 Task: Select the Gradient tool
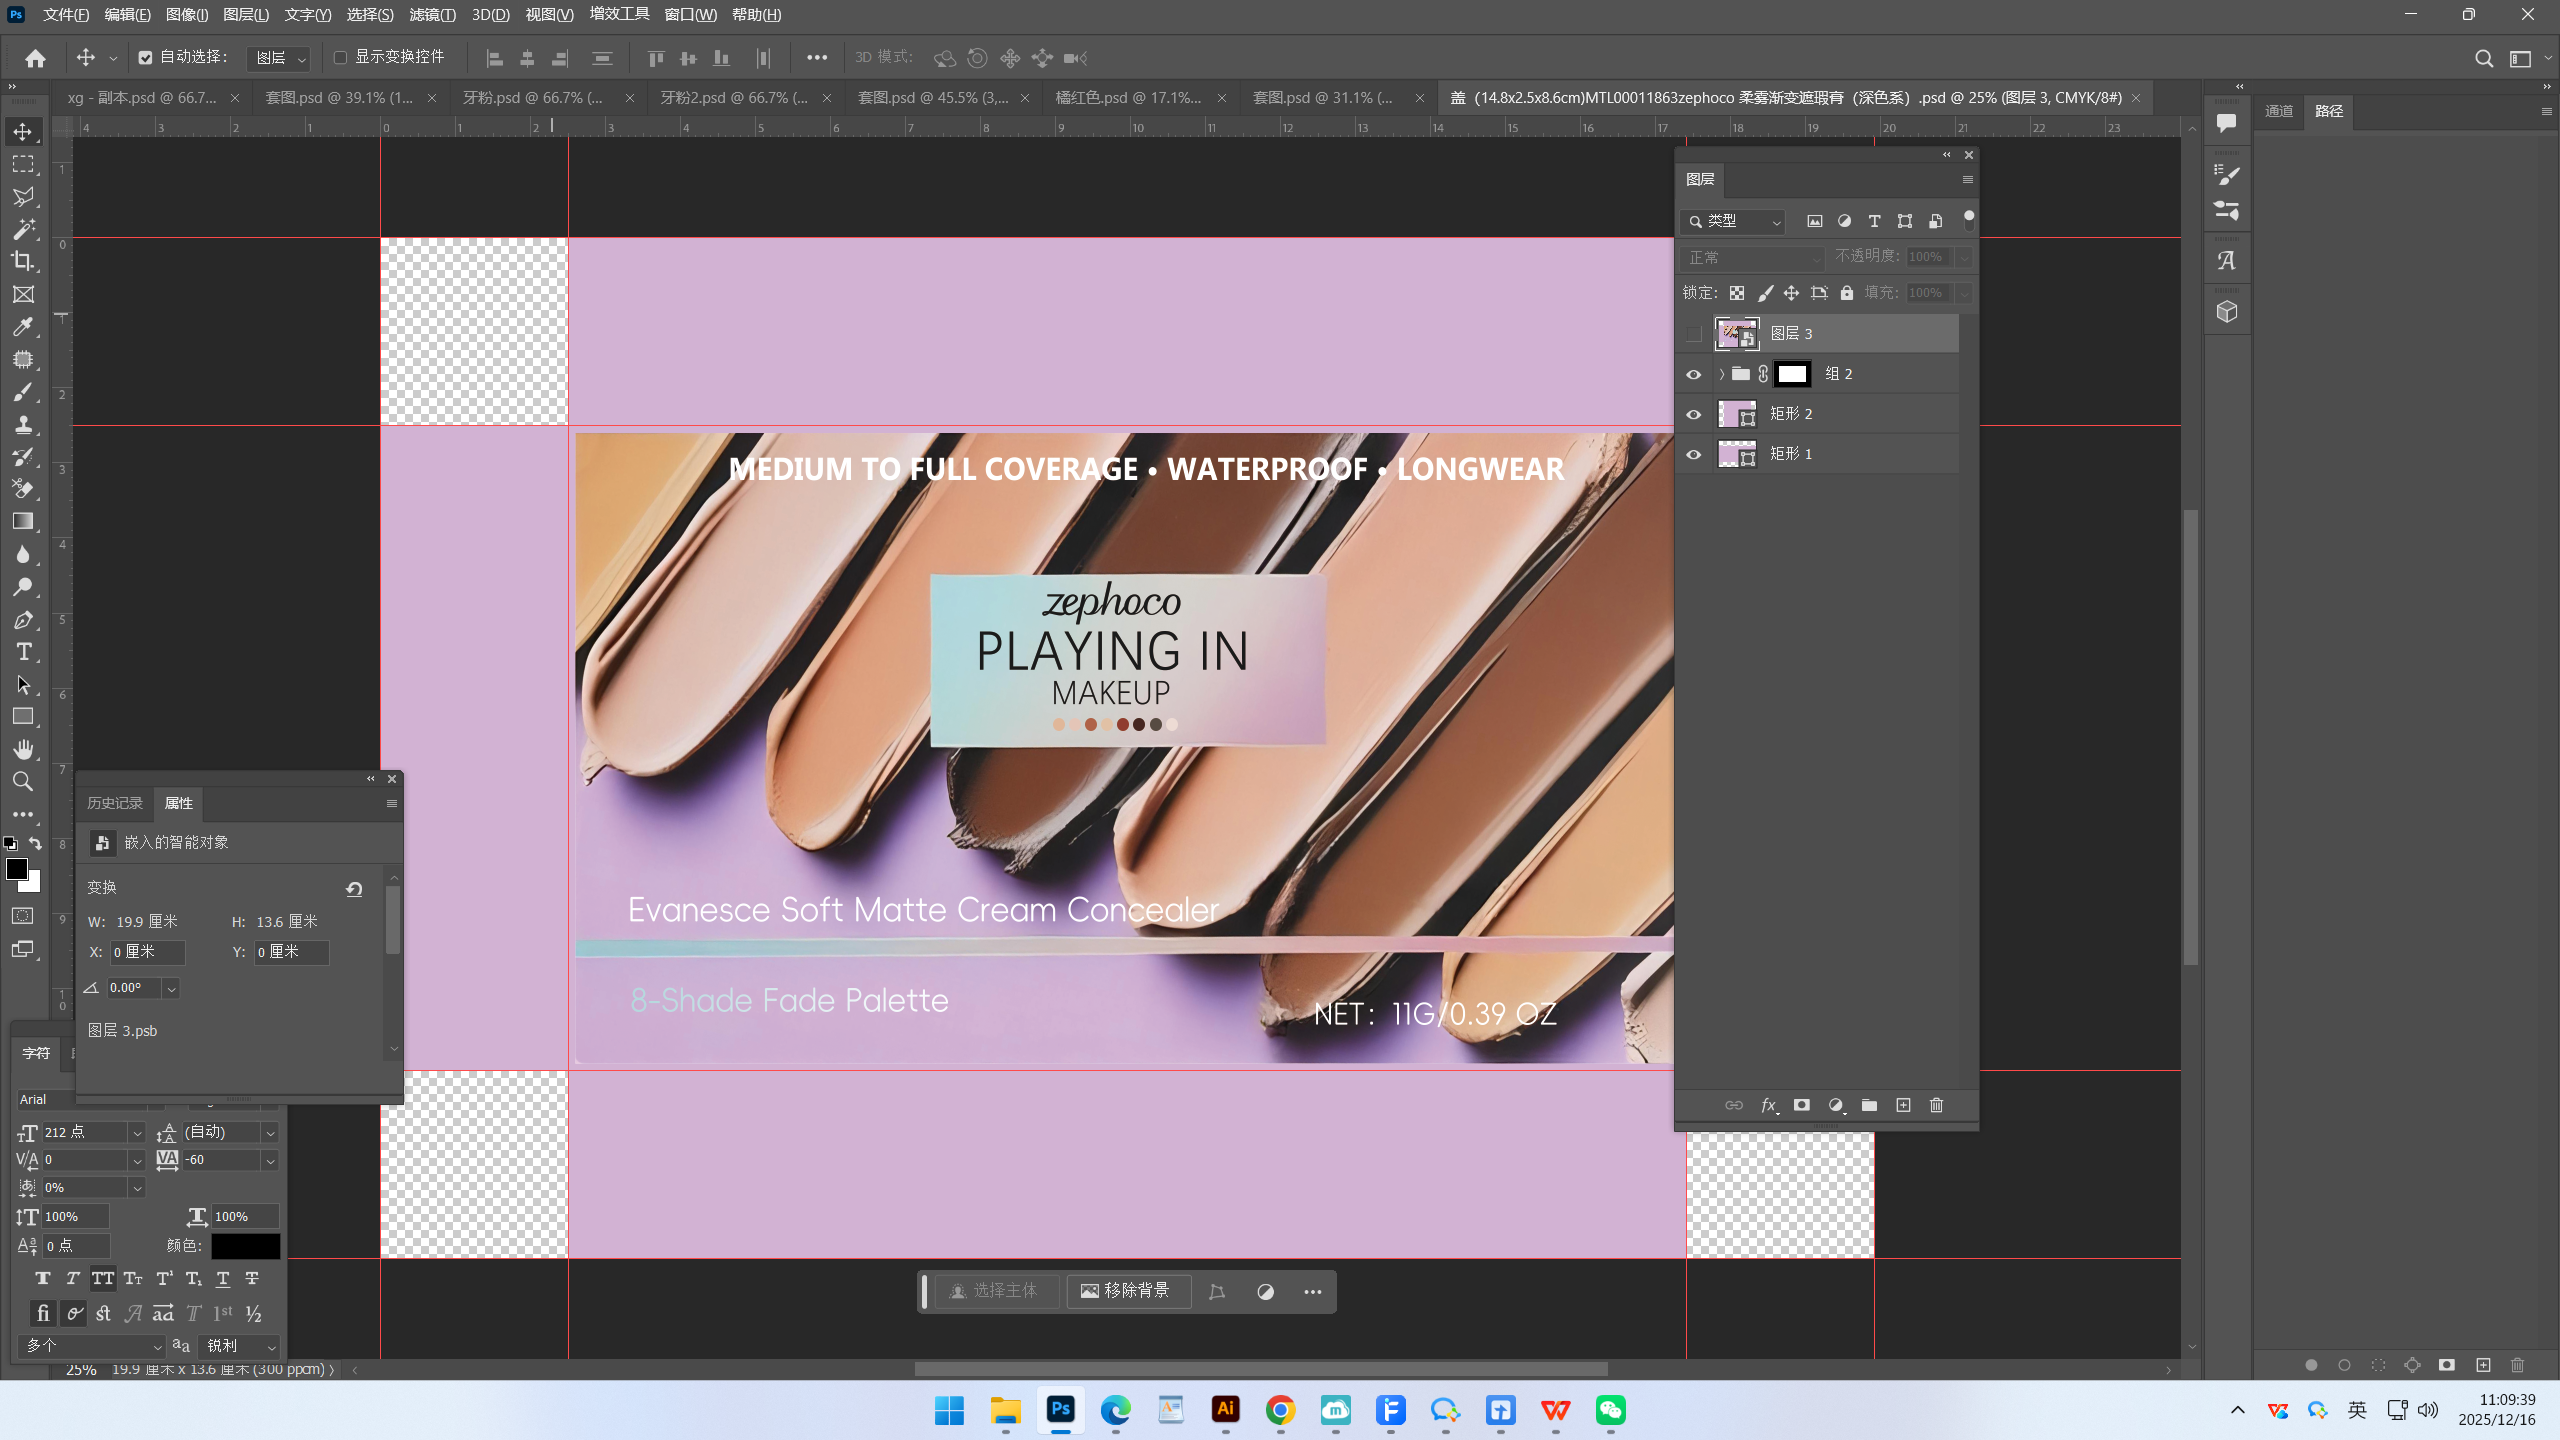(23, 521)
